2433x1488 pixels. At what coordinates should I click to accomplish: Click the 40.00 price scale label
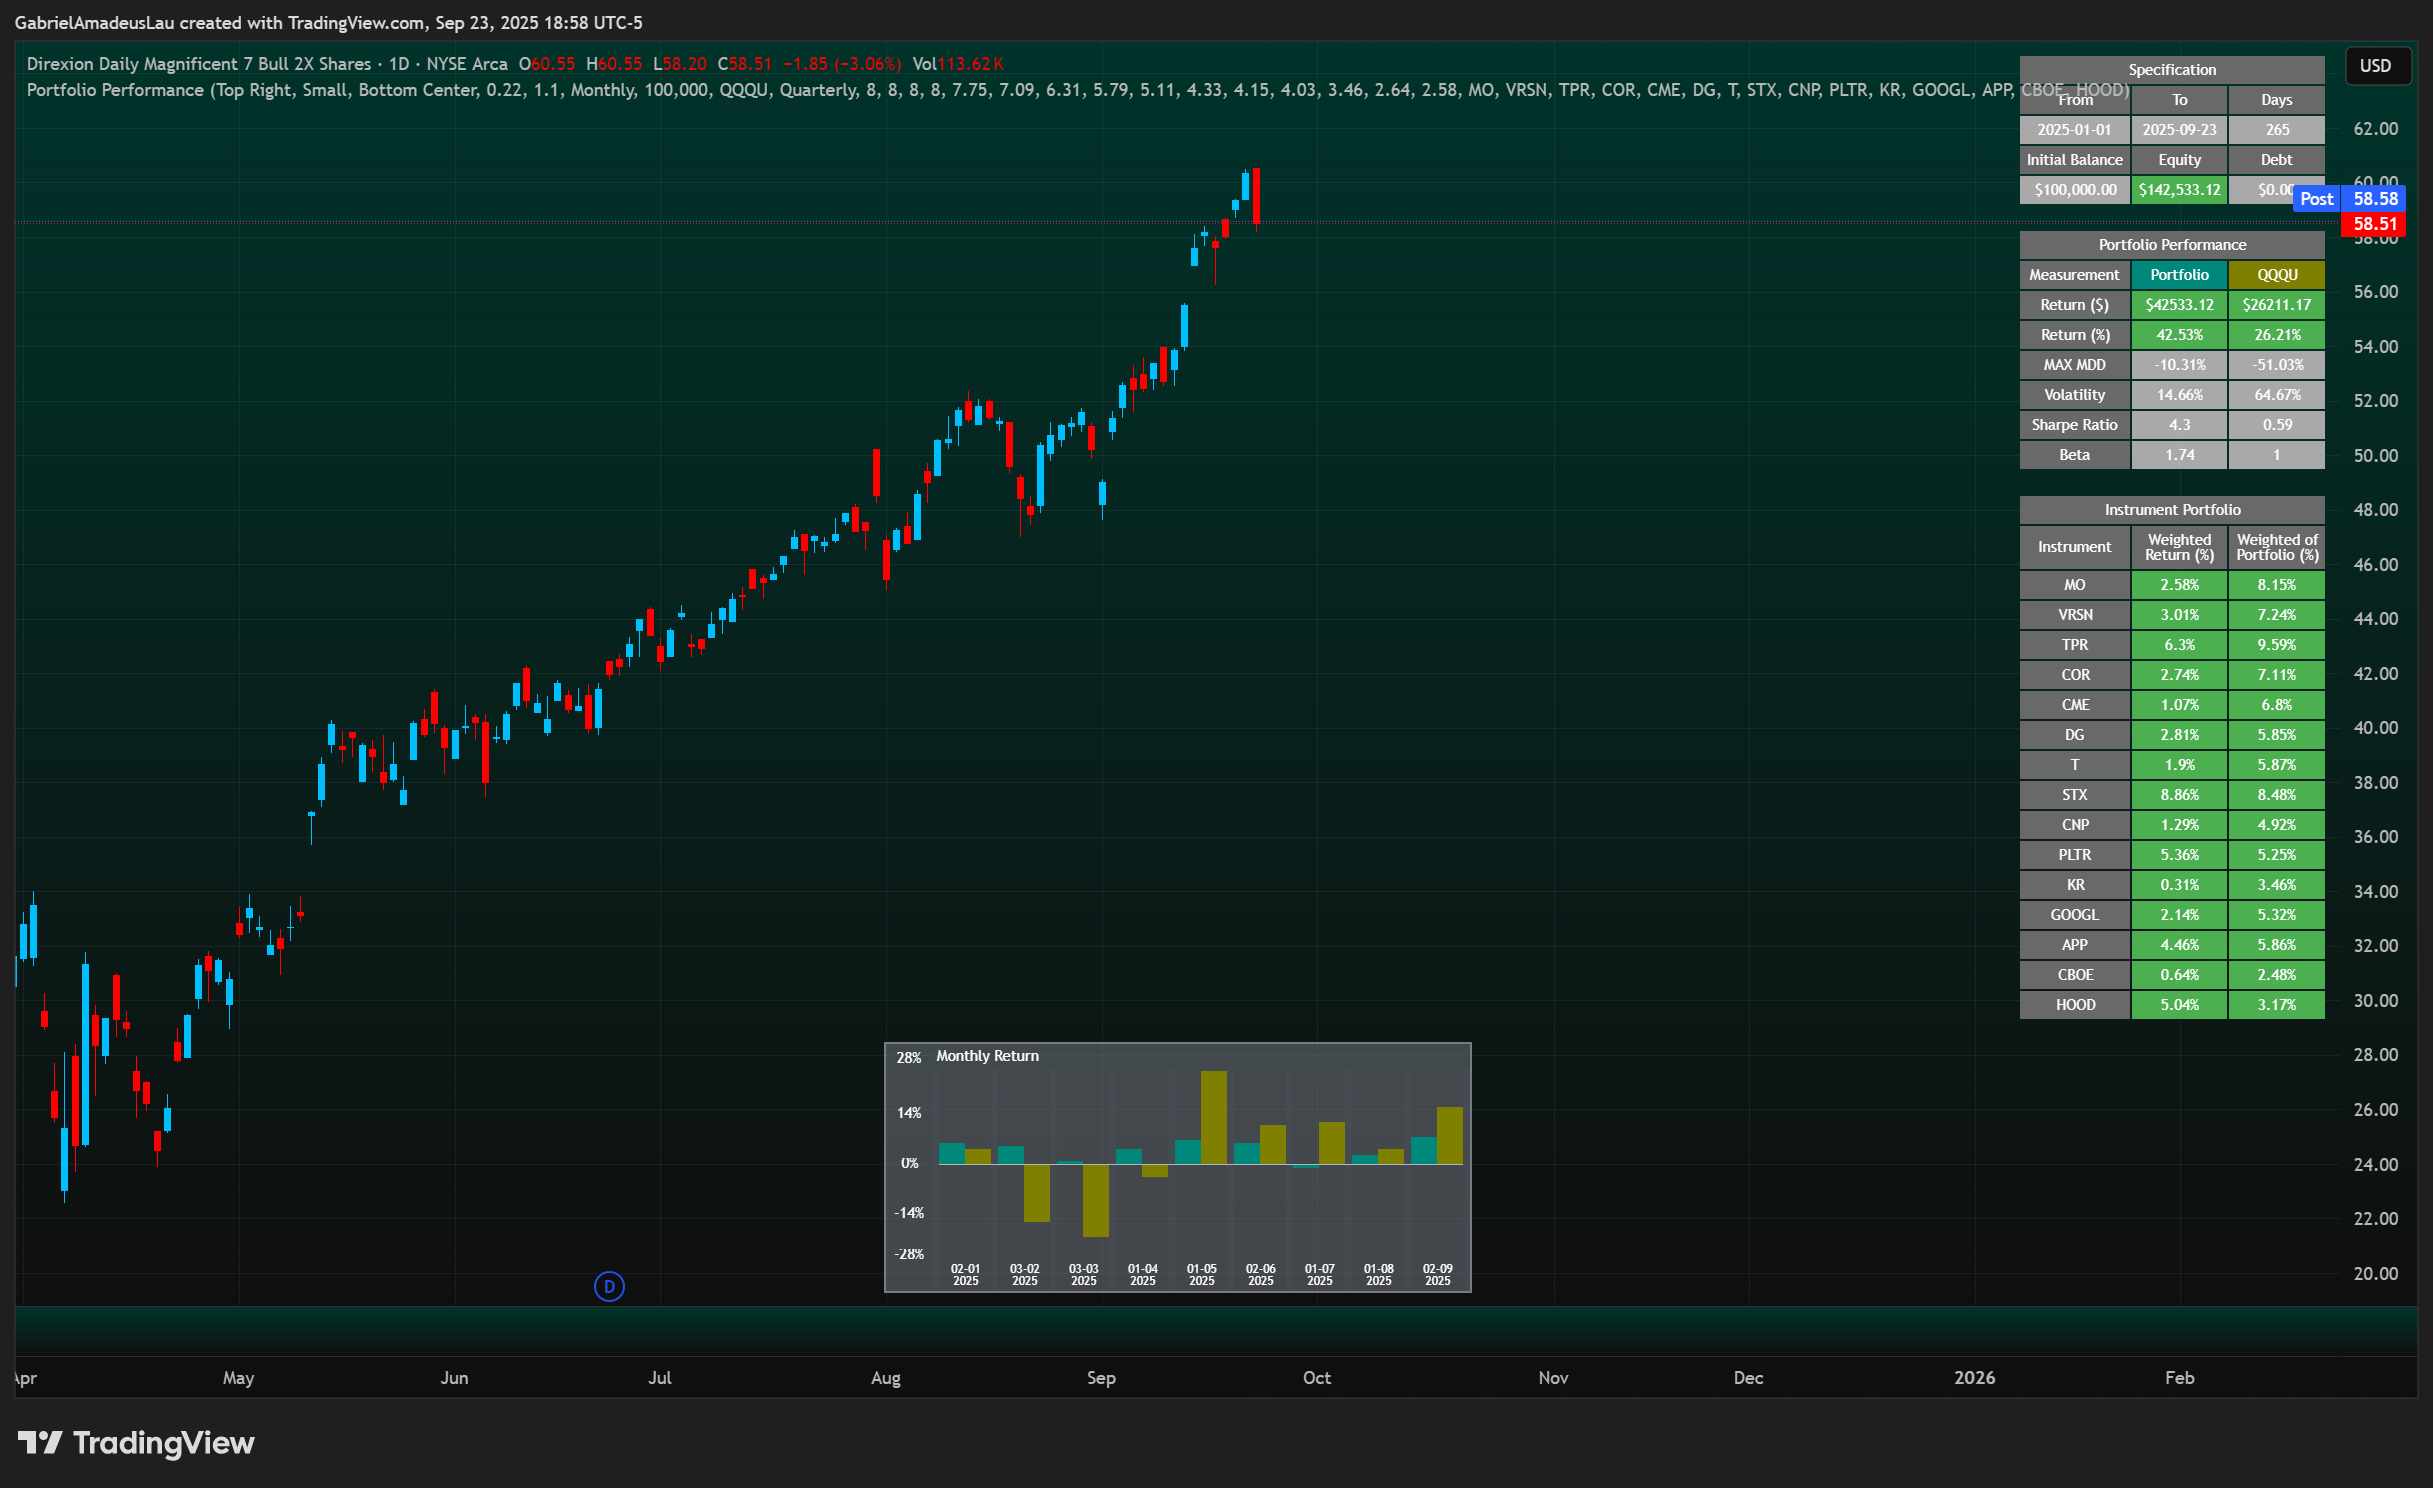[x=2375, y=728]
